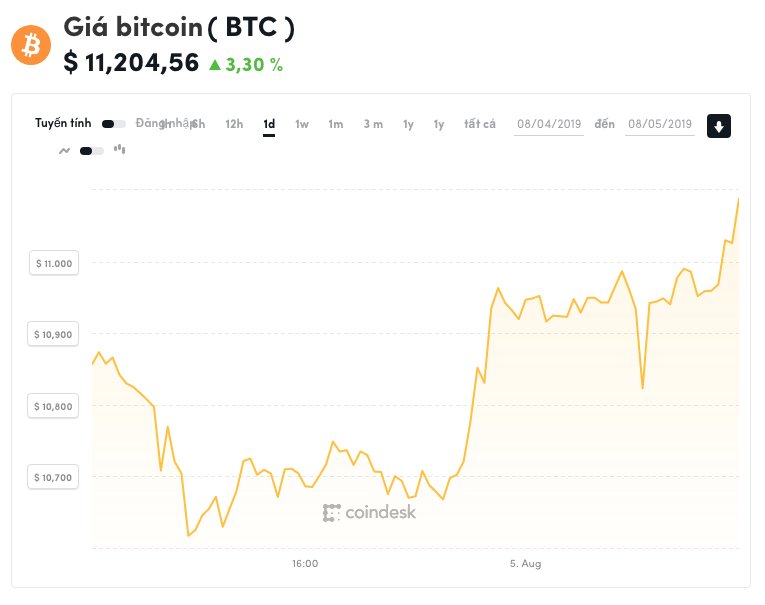This screenshot has width=765, height=605.
Task: Switch to the 1w time range
Action: [x=302, y=124]
